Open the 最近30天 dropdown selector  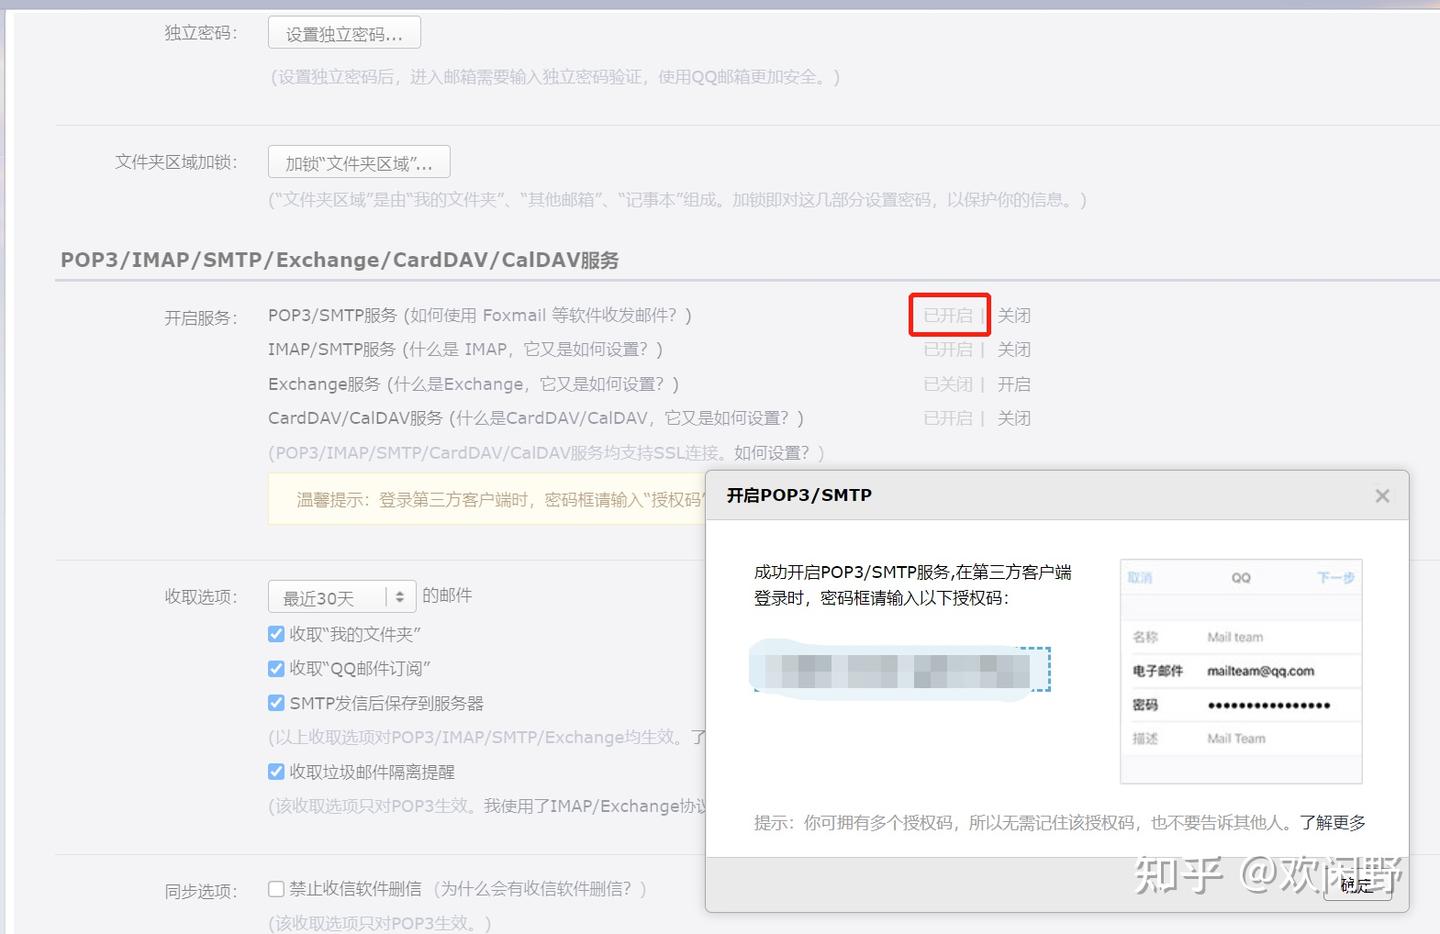coord(341,595)
